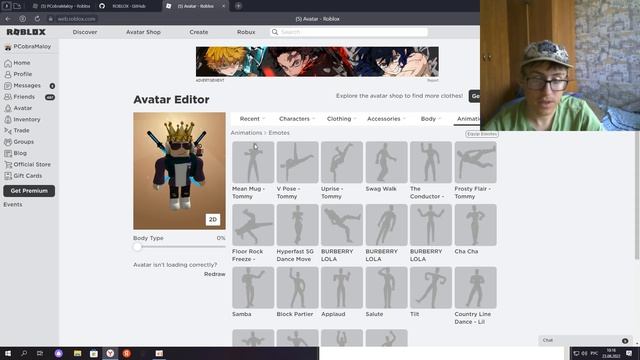Image resolution: width=640 pixels, height=360 pixels.
Task: Toggle avatar view with 2D button
Action: [213, 220]
